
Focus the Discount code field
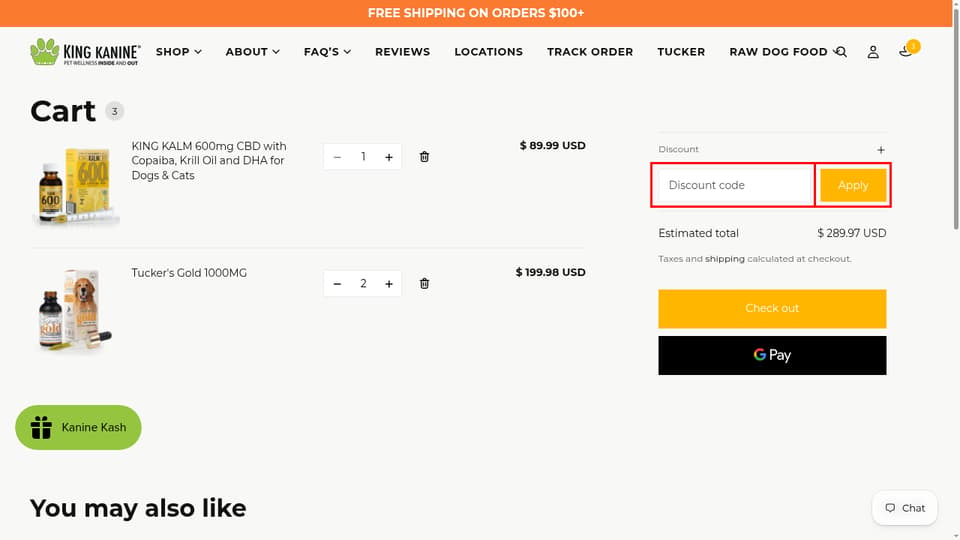tap(734, 185)
